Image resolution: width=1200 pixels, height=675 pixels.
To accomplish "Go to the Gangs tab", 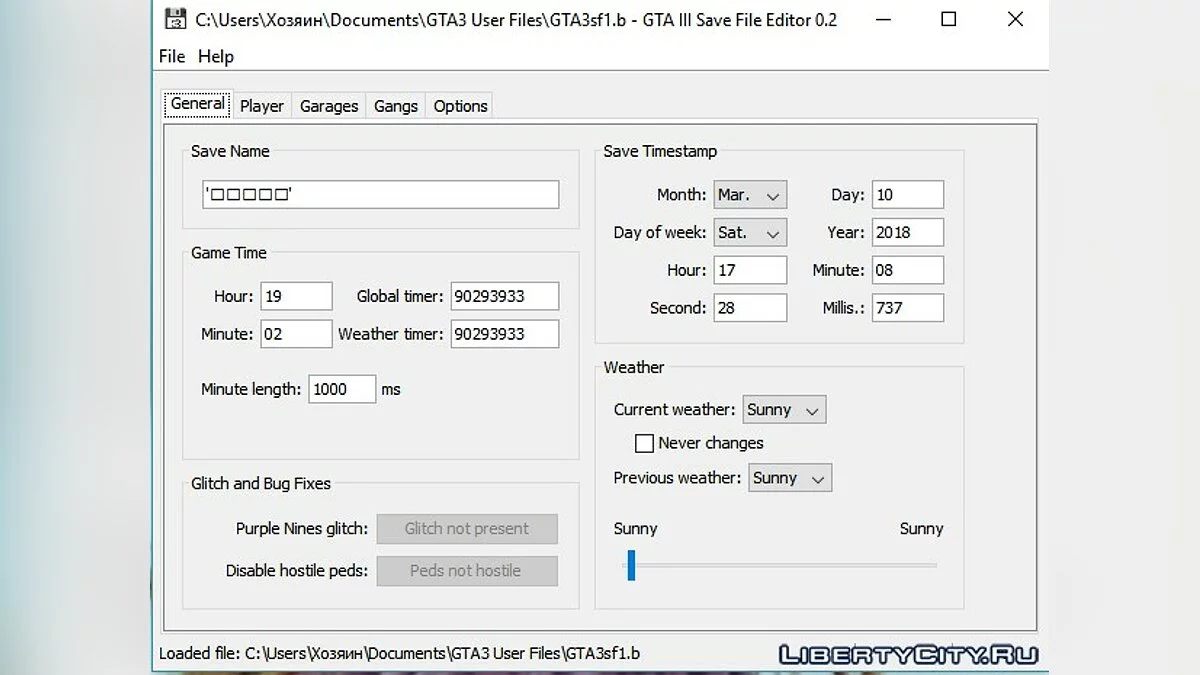I will (396, 106).
